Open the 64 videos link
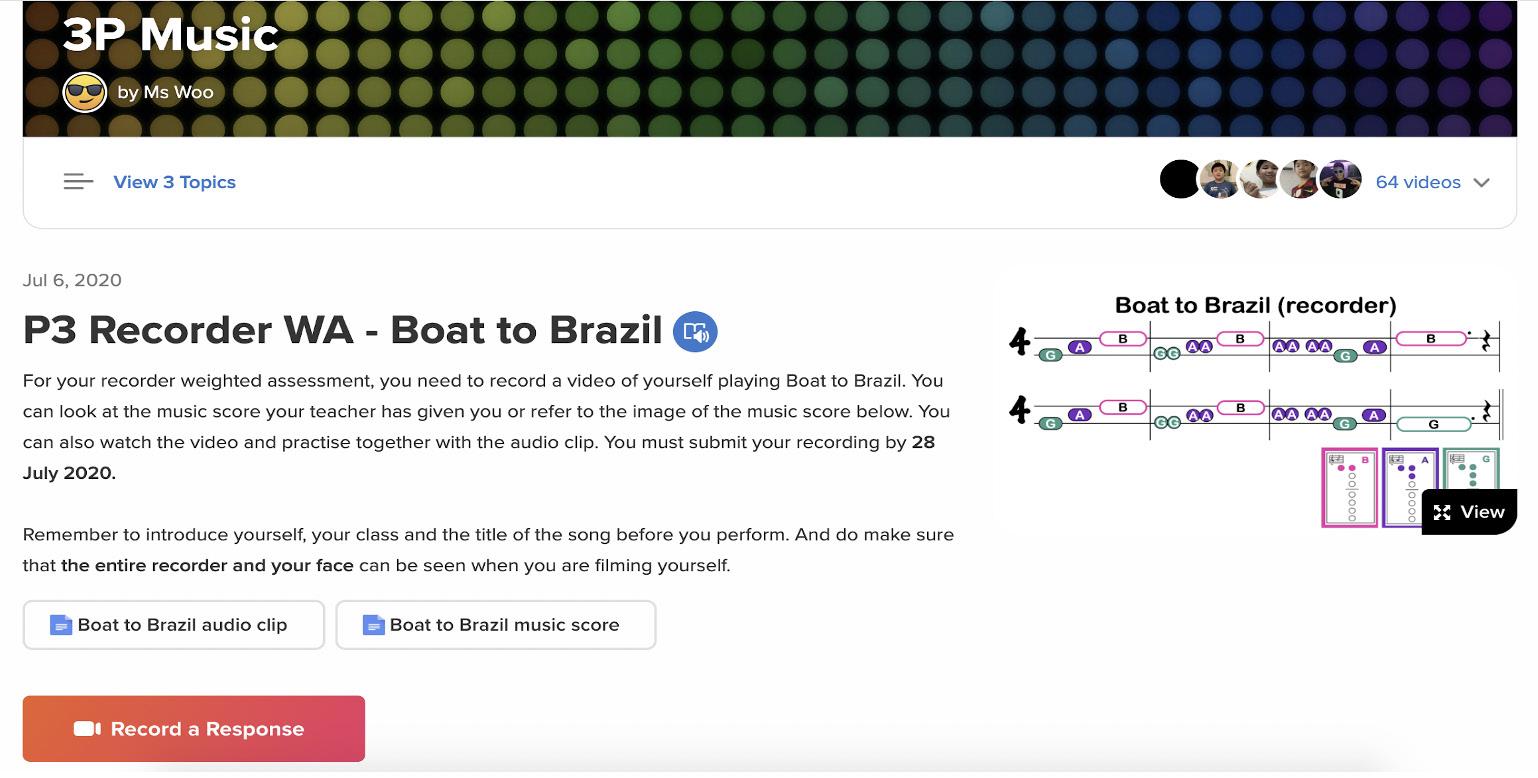The width and height of the screenshot is (1538, 778). coord(1418,182)
